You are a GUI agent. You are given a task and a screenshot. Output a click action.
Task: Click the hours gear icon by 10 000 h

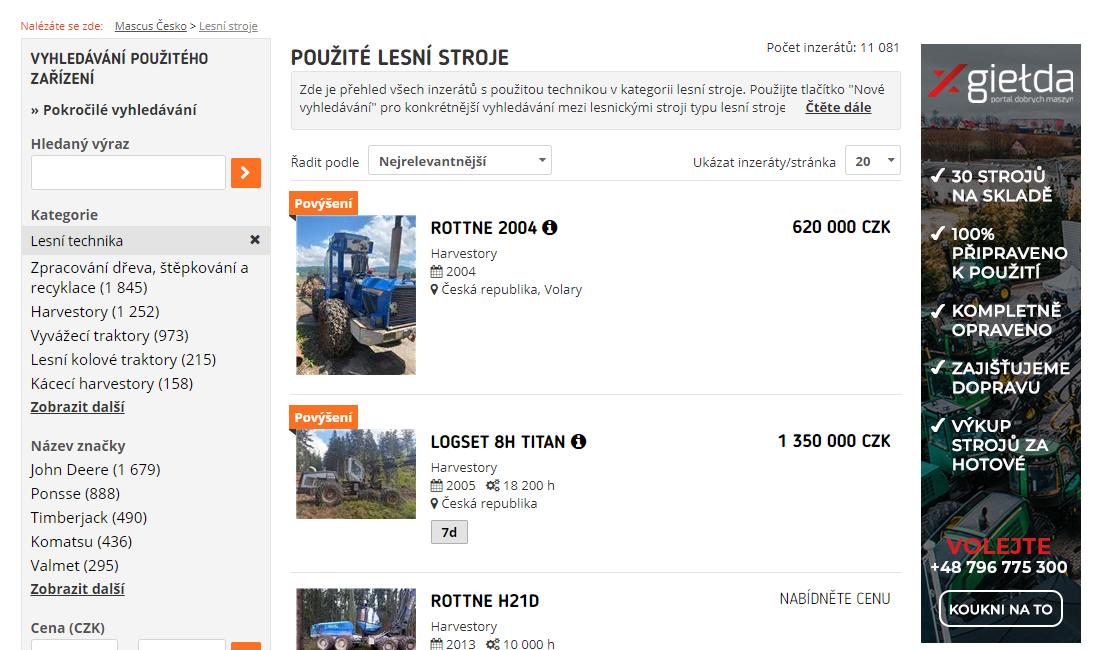coord(493,644)
